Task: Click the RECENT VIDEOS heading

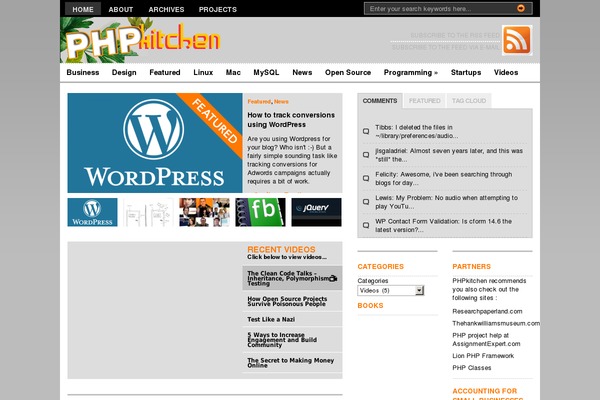Action: (281, 249)
